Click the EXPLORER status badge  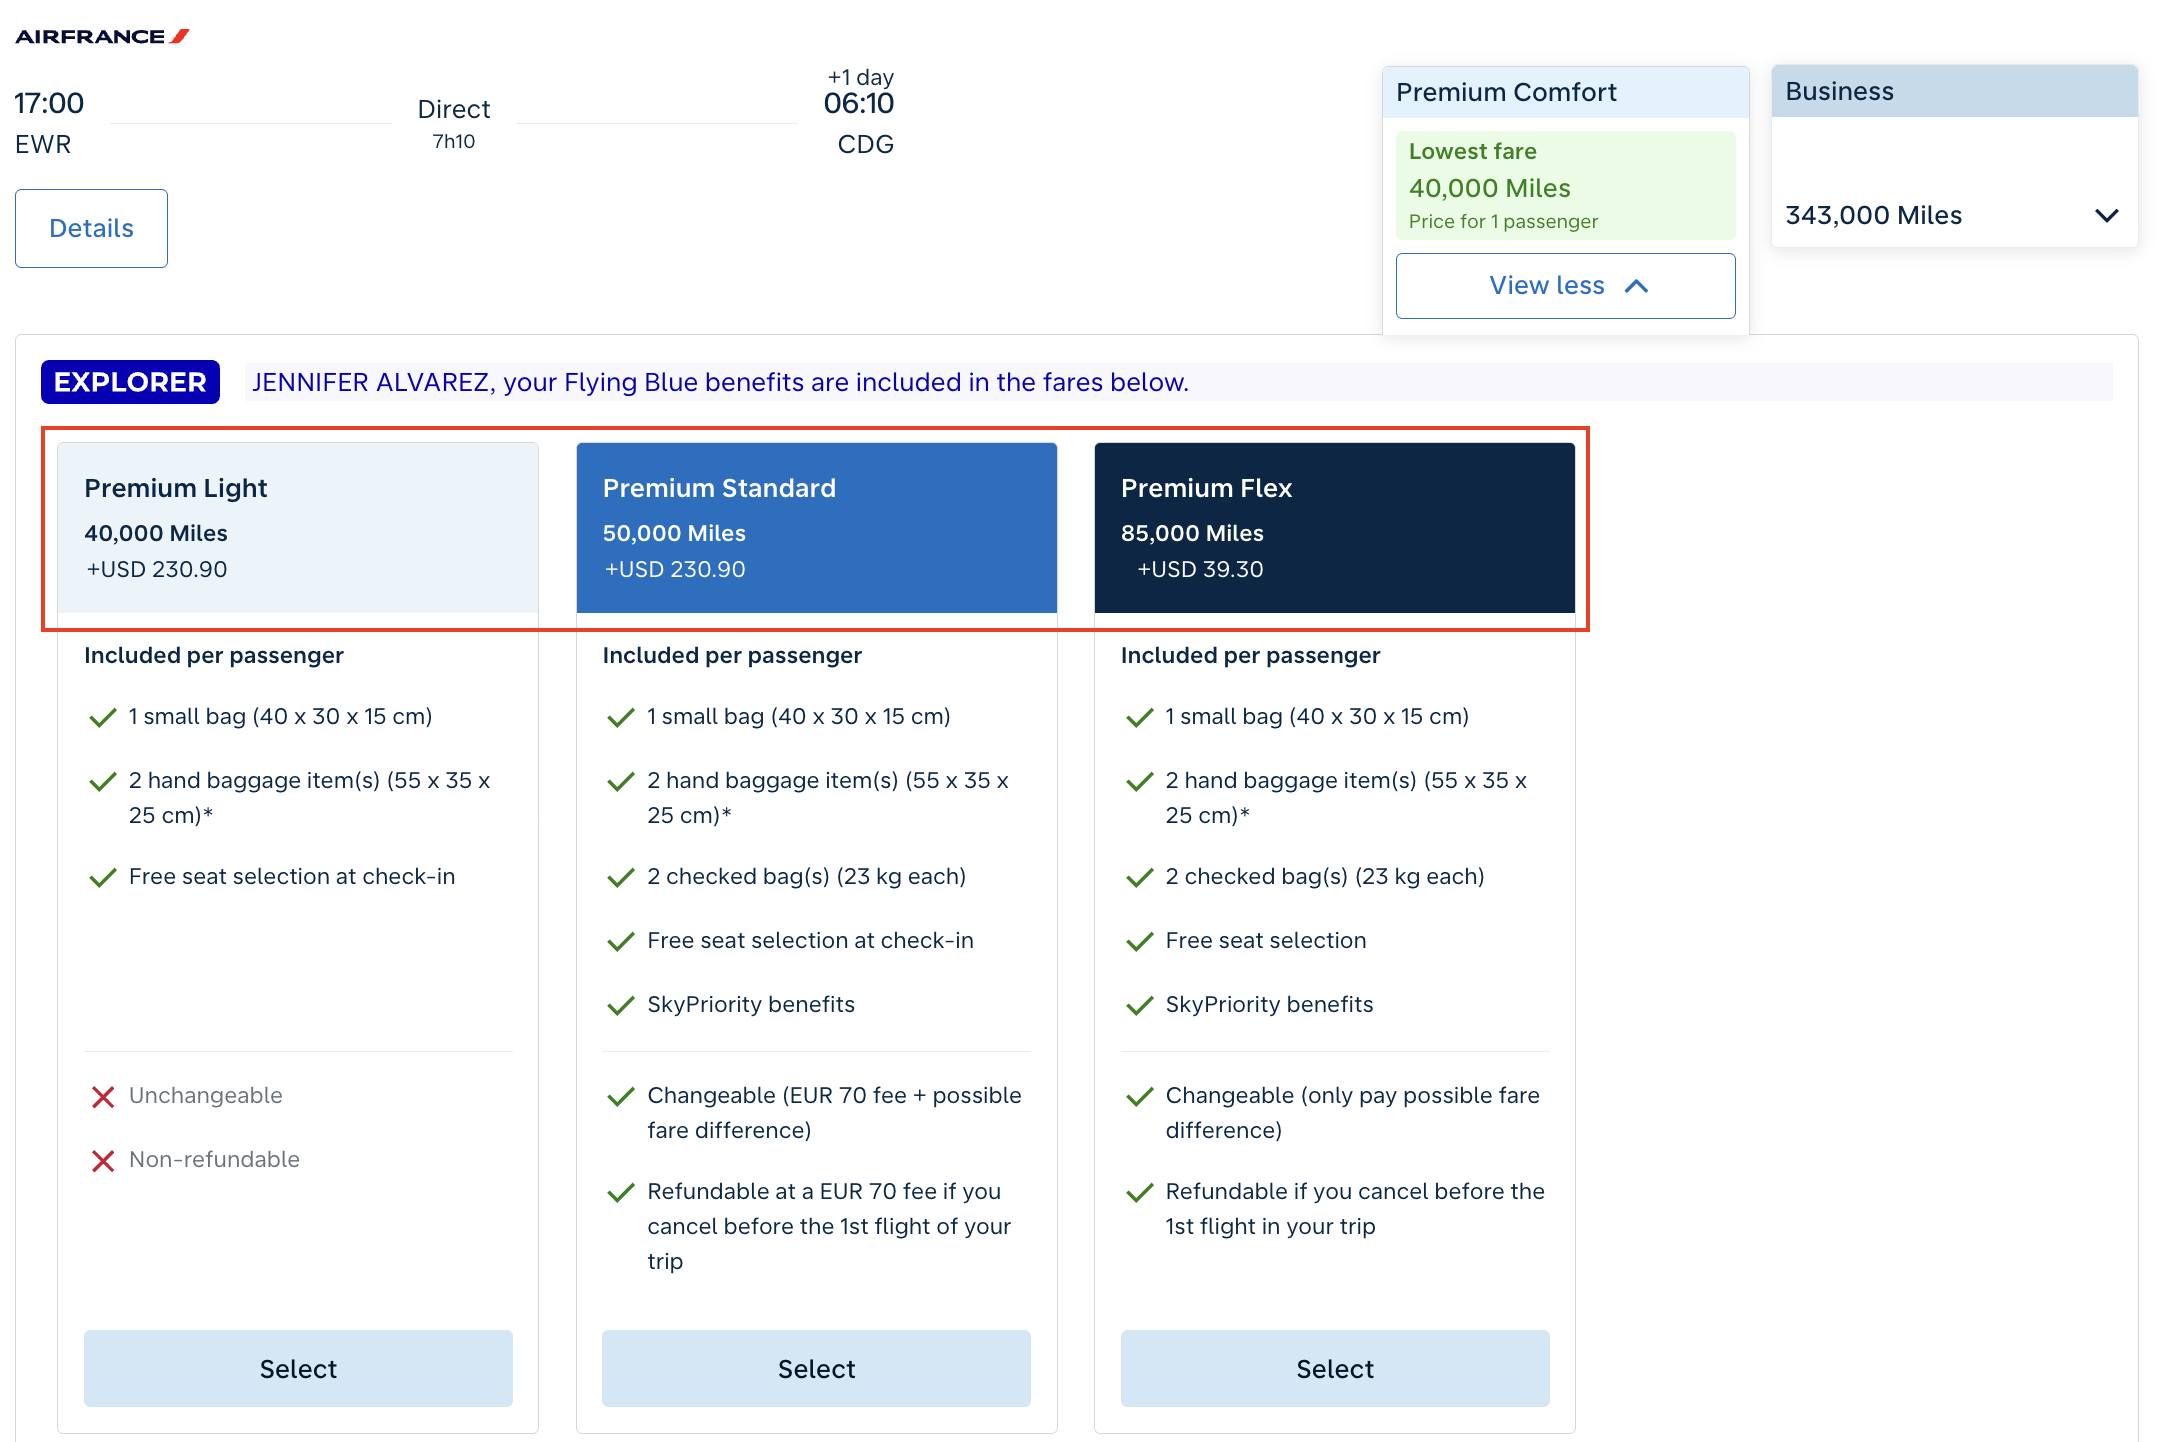[x=130, y=382]
